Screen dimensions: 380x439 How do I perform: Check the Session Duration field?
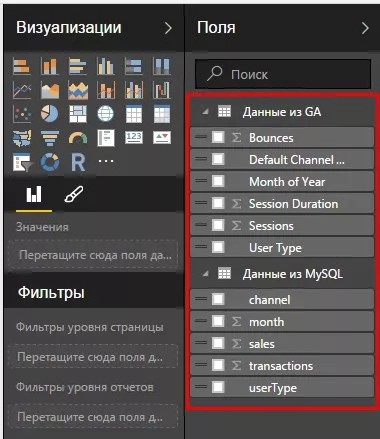218,203
